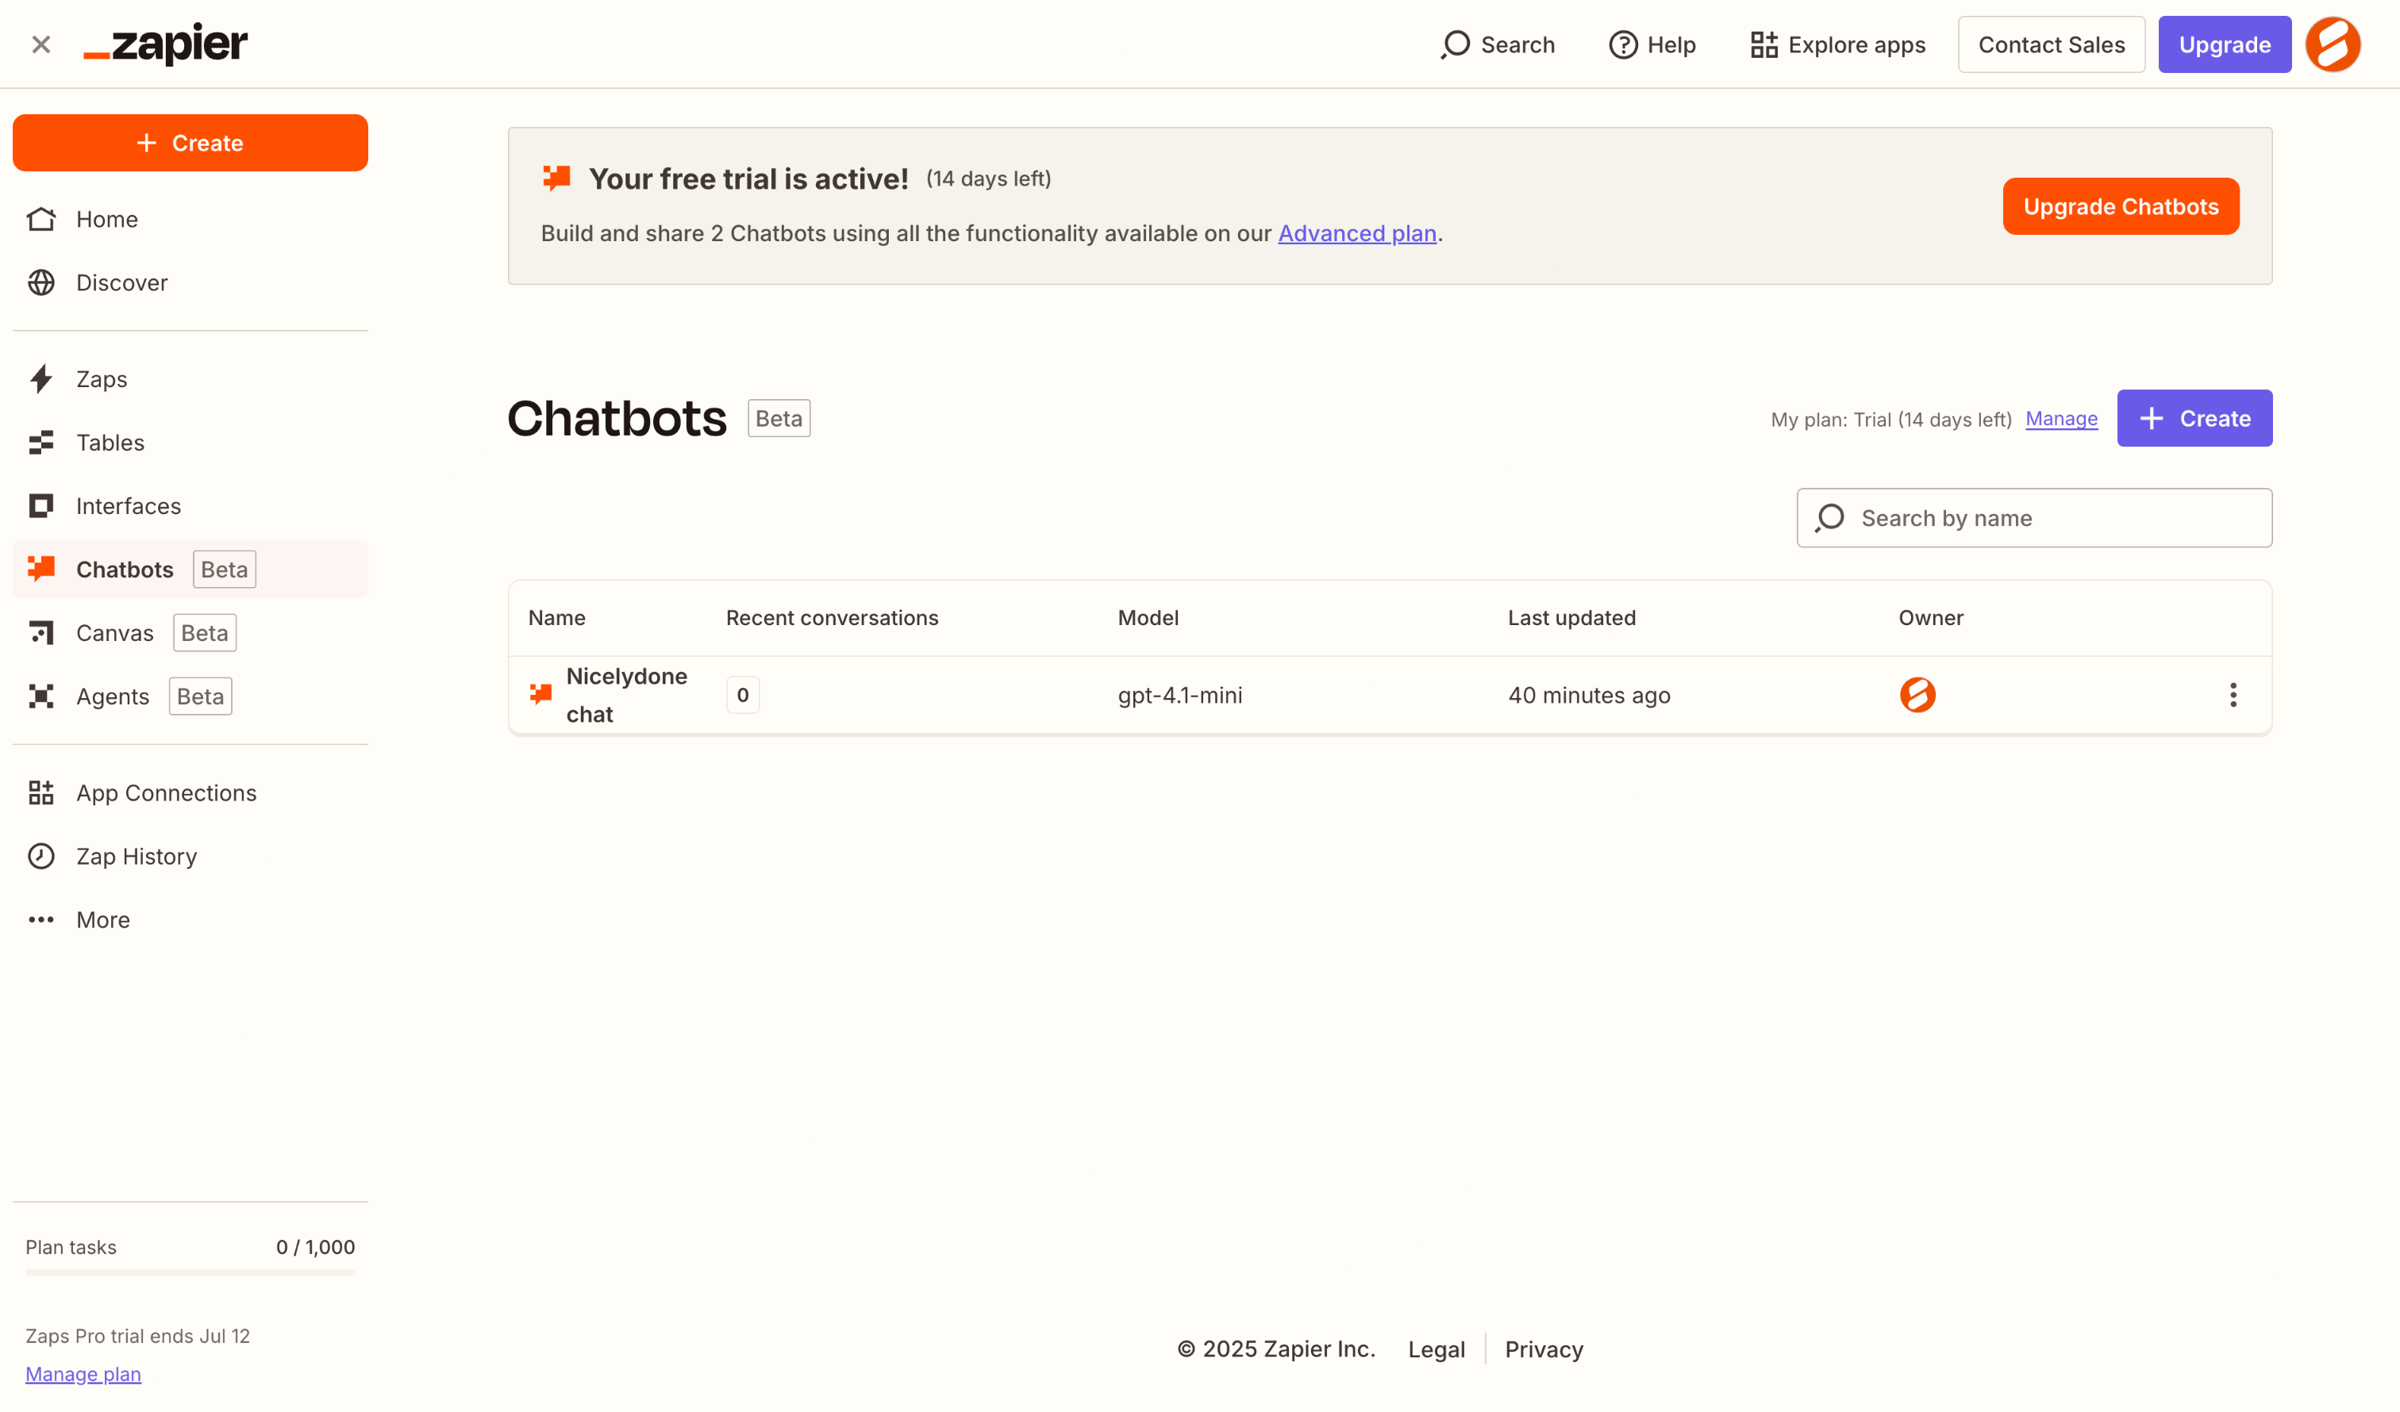The height and width of the screenshot is (1412, 2400).
Task: Click the purple Create chatbot button
Action: click(2194, 418)
